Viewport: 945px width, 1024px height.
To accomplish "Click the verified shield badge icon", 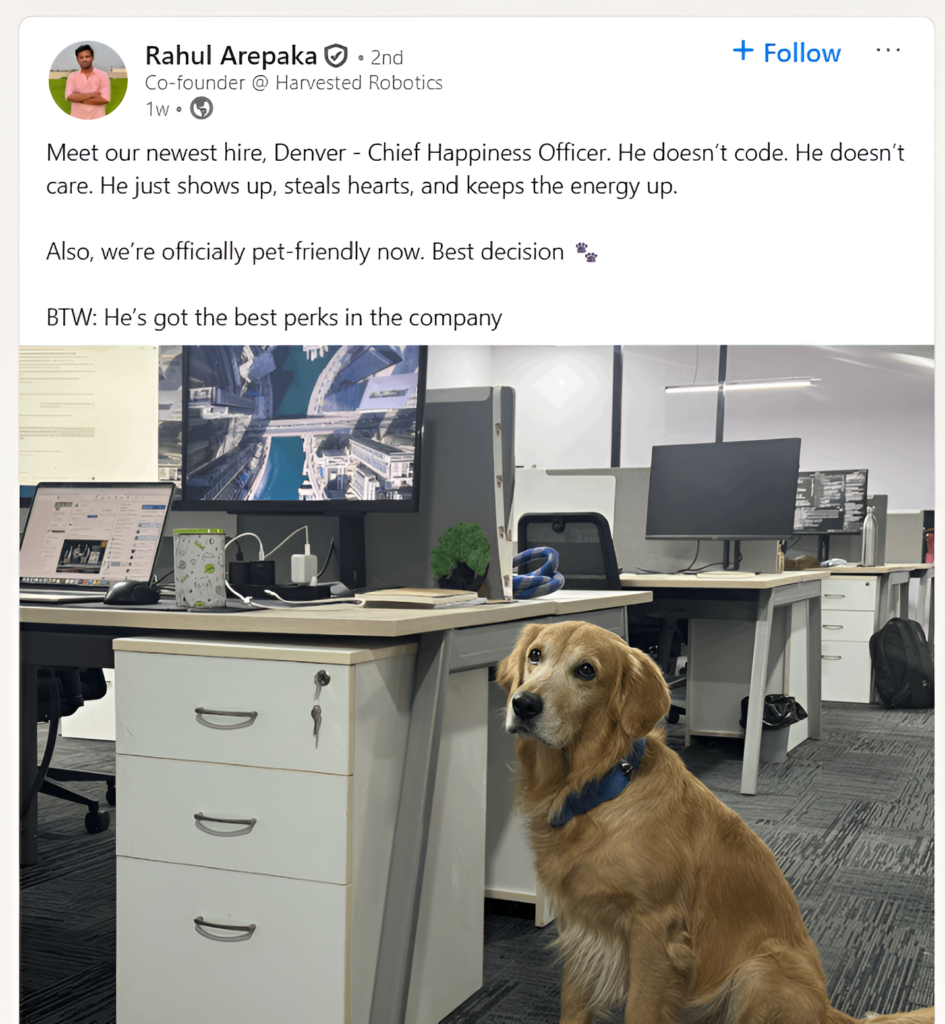I will [336, 57].
